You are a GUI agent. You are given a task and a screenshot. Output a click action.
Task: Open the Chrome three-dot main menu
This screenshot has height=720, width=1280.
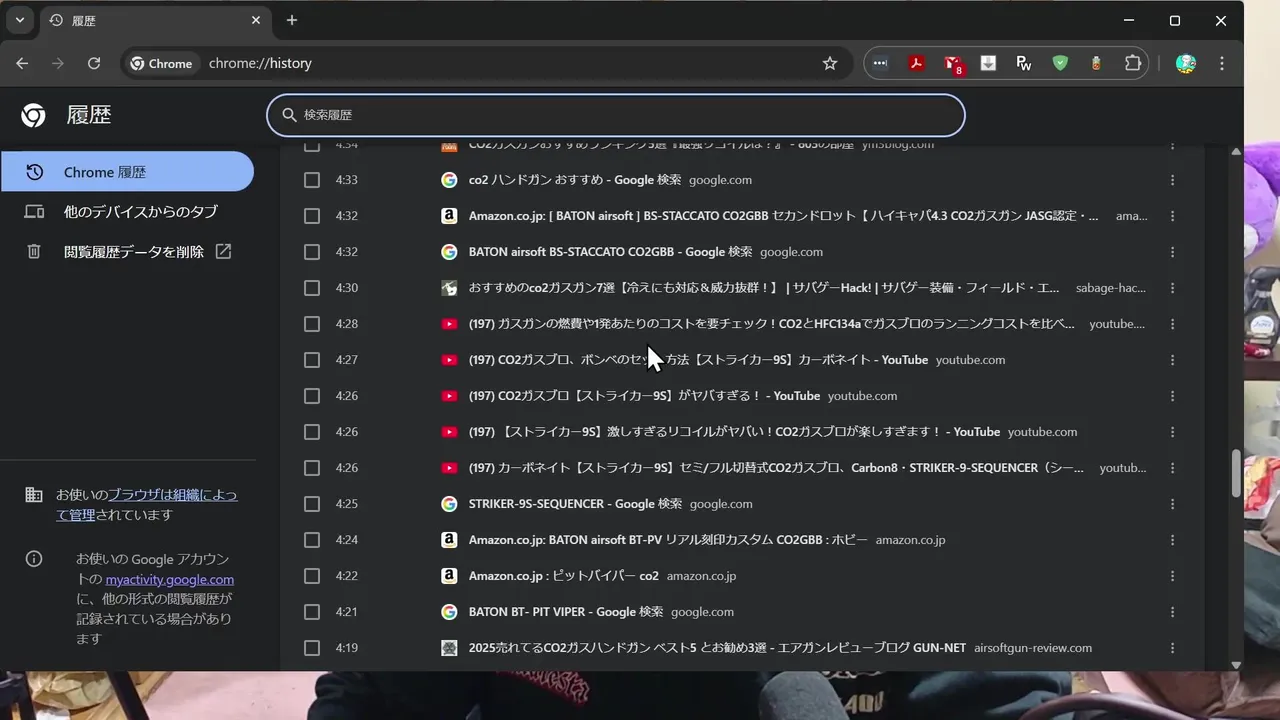pyautogui.click(x=1222, y=63)
